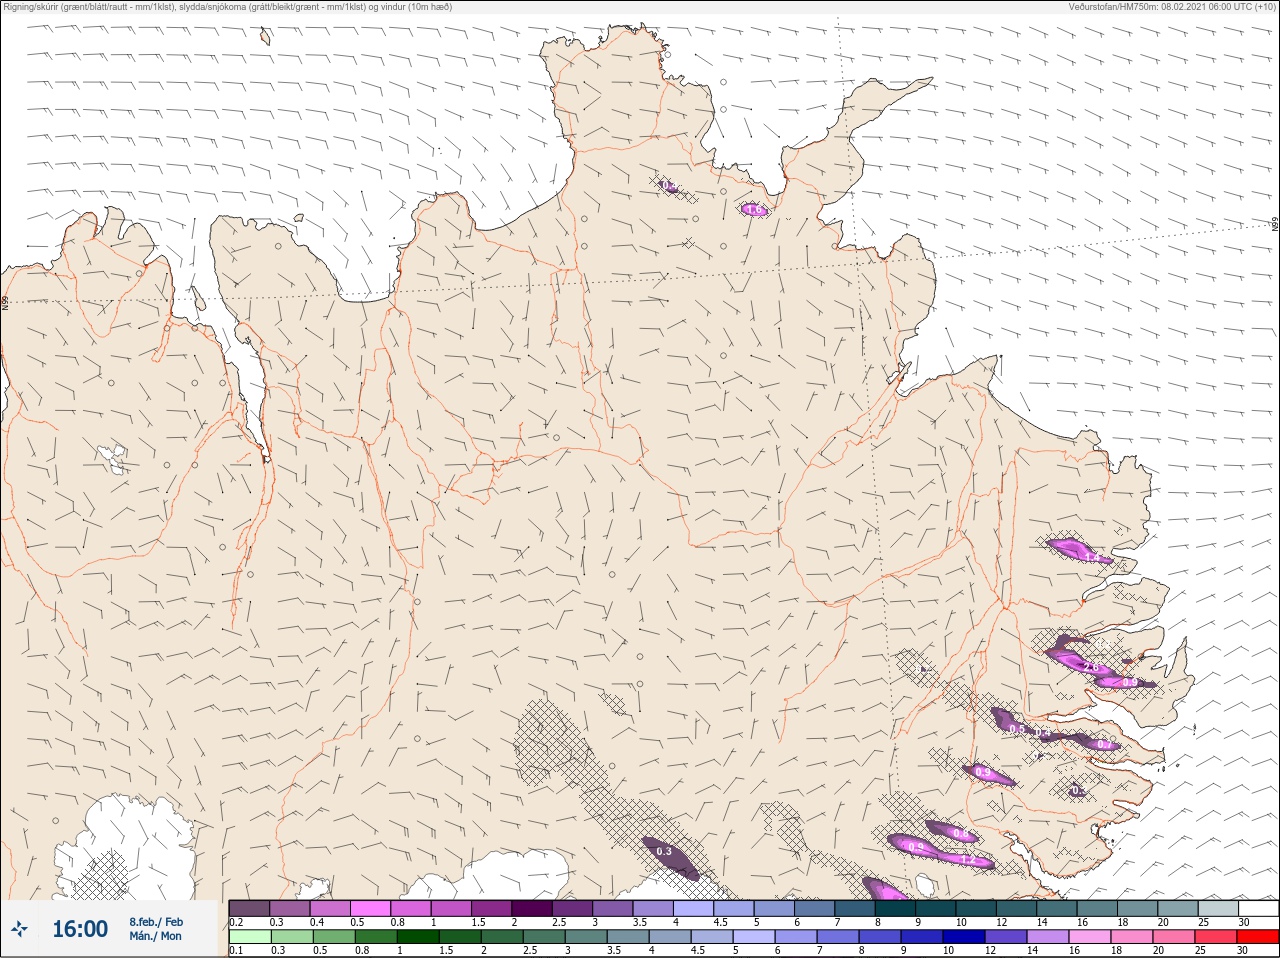Pick the palest green 0.1 swatch, lower legend
1280x958 pixels.
(249, 937)
